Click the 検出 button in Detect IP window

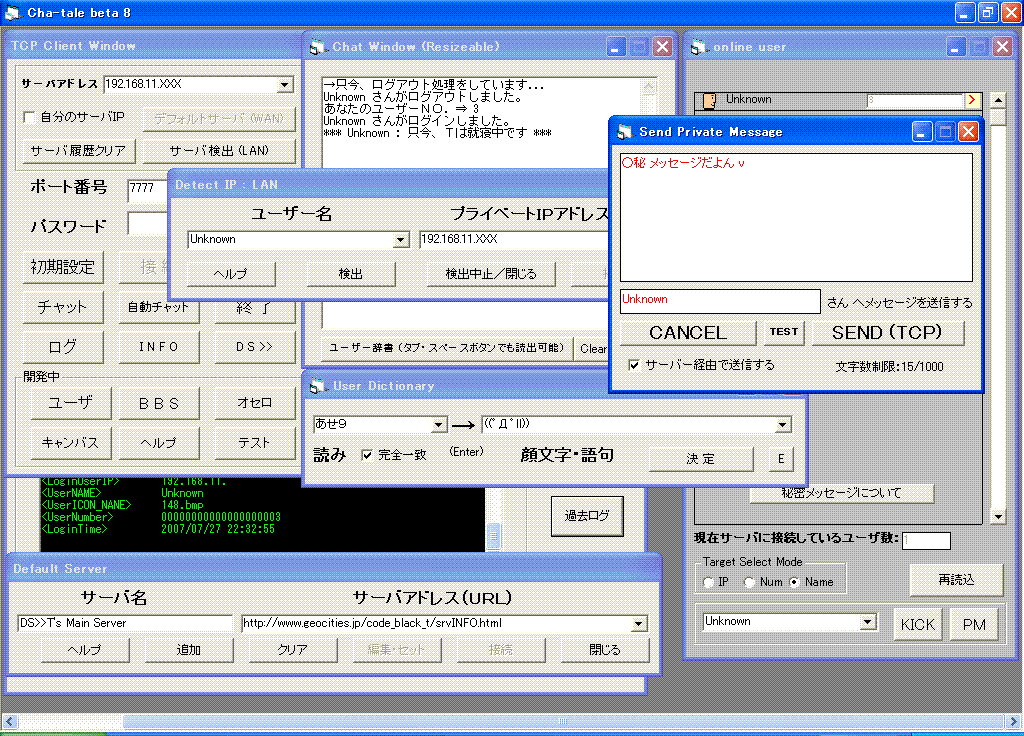(x=350, y=274)
